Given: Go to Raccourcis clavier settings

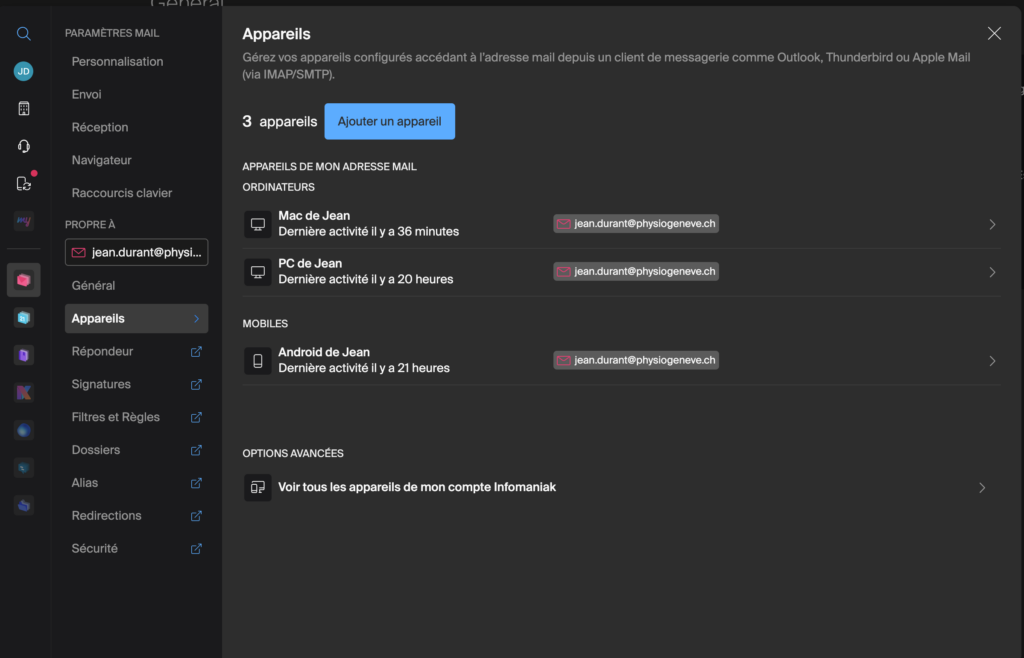Looking at the screenshot, I should pyautogui.click(x=122, y=193).
